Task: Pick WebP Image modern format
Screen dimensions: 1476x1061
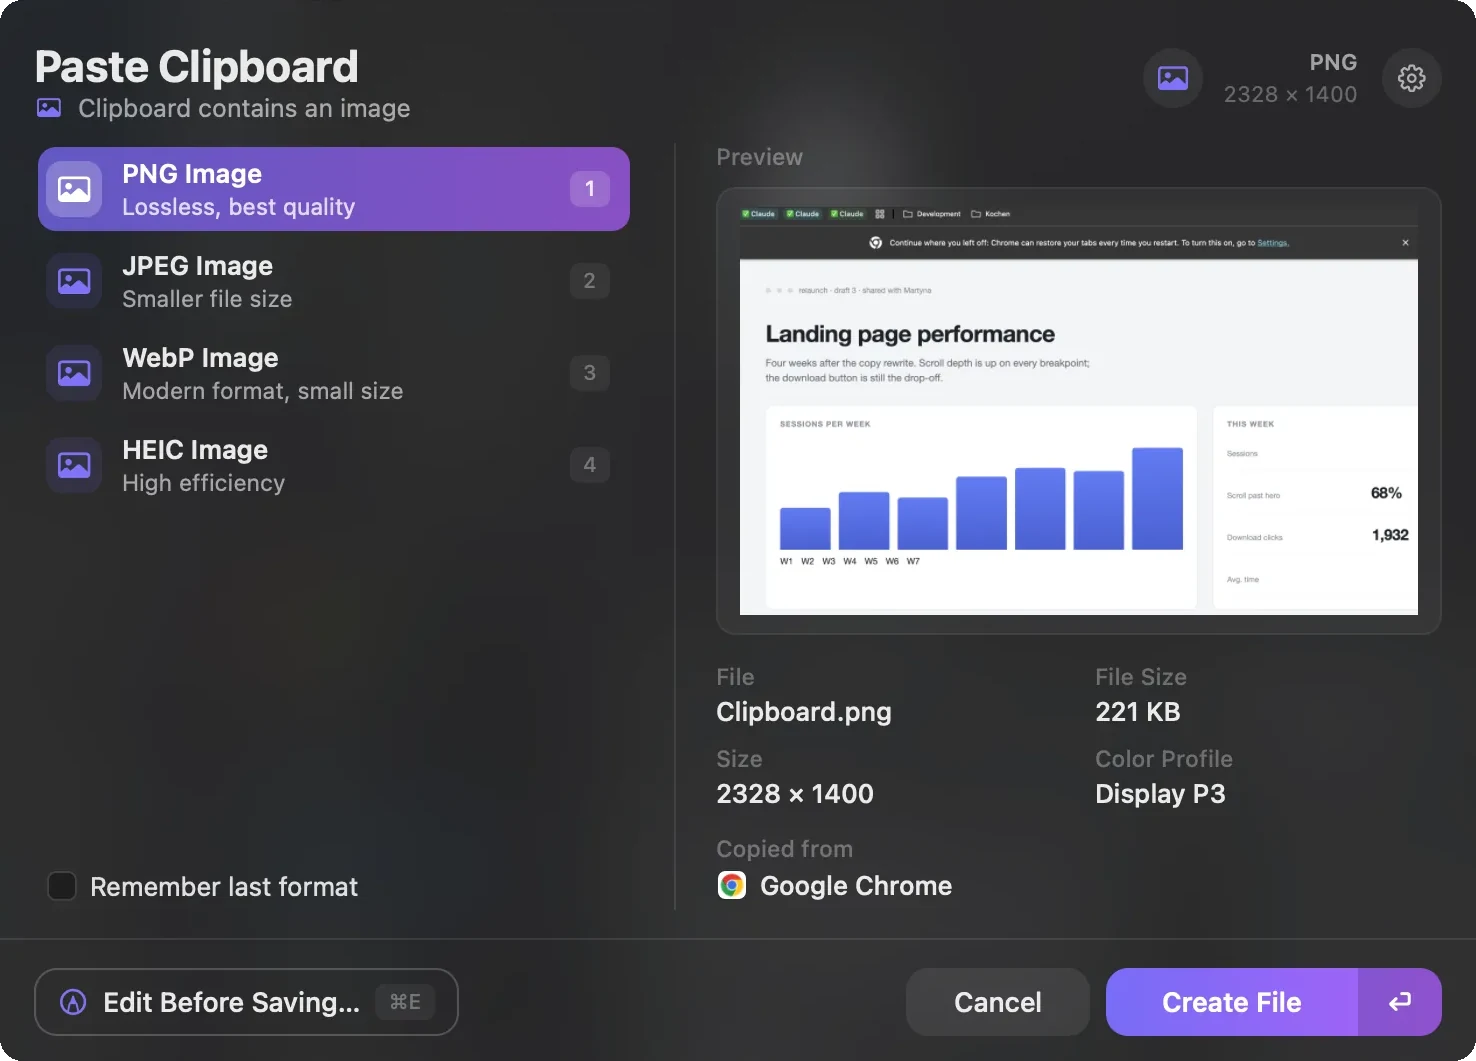Action: pyautogui.click(x=334, y=373)
